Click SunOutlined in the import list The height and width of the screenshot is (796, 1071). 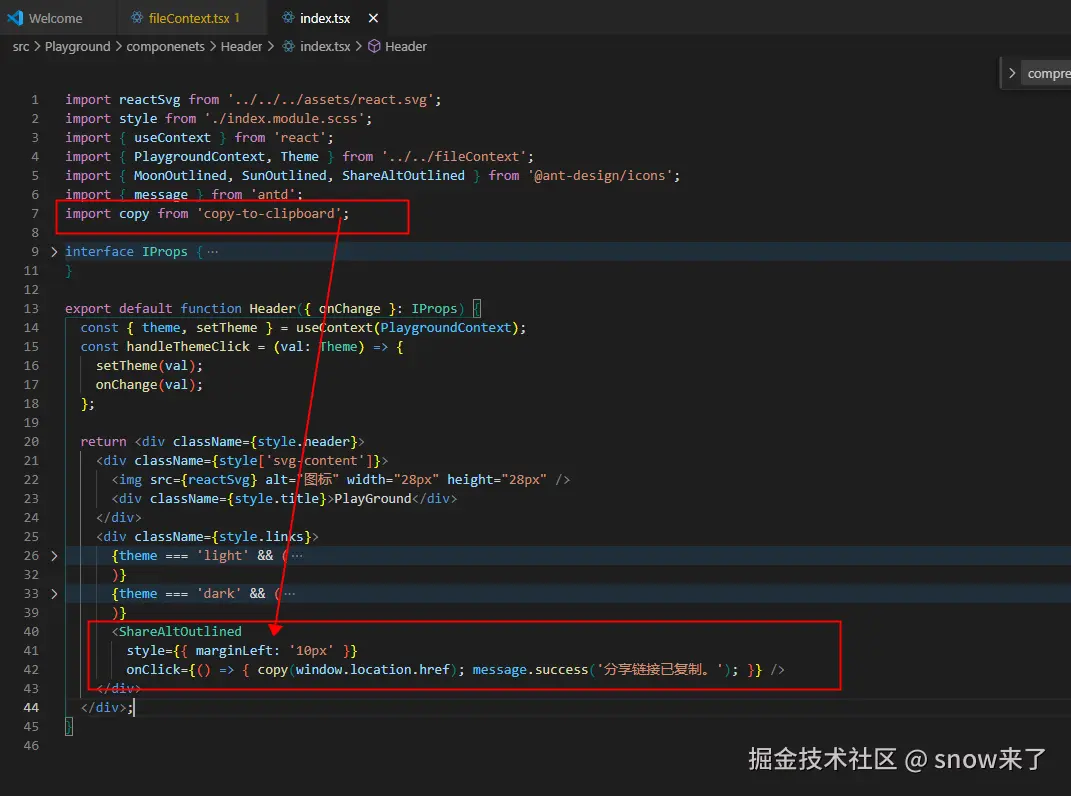(x=284, y=176)
